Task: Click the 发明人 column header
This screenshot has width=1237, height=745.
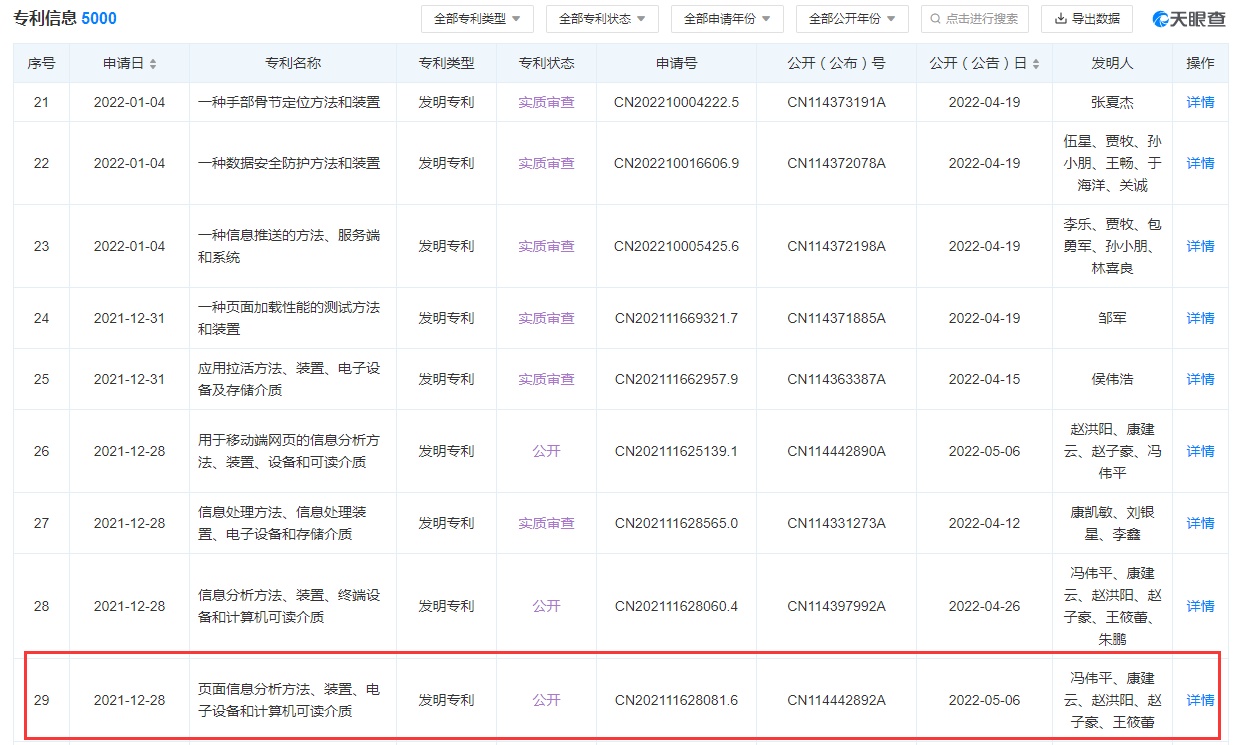Action: (x=1112, y=63)
